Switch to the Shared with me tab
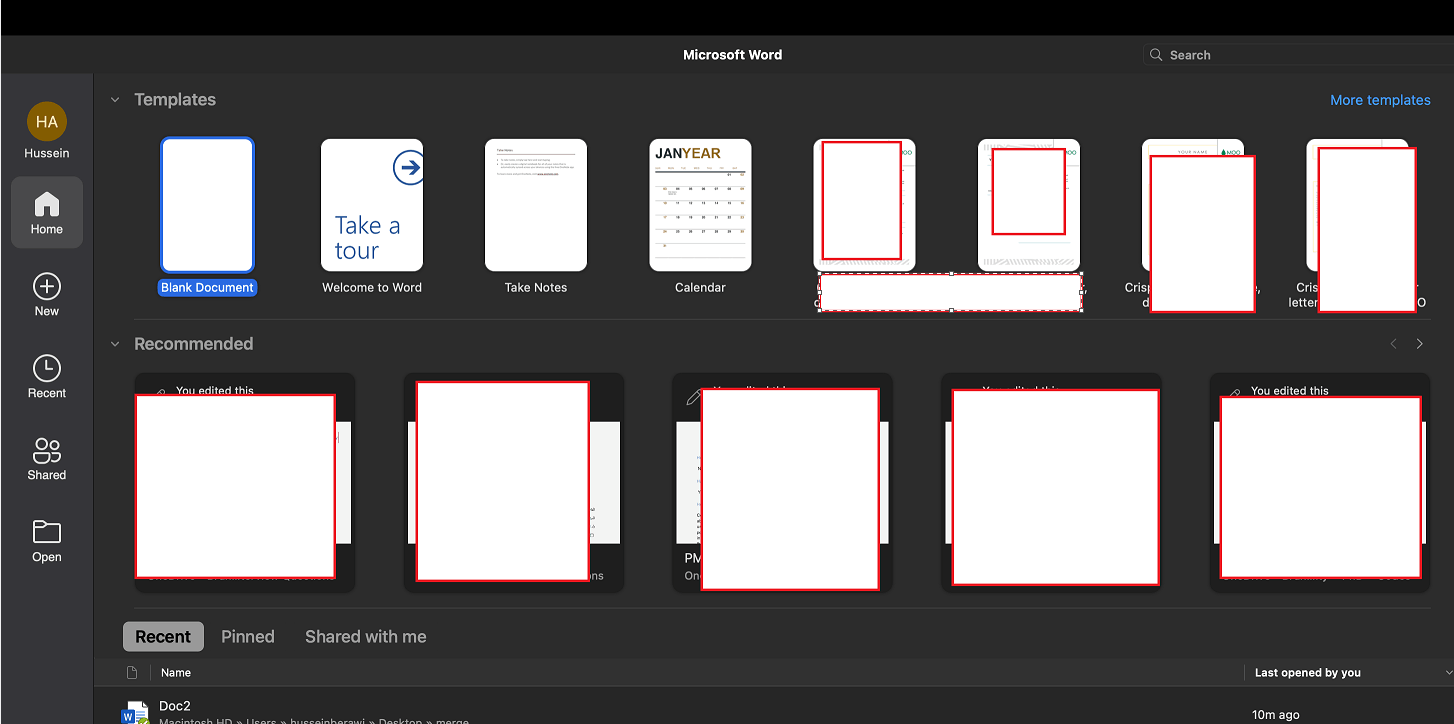 pyautogui.click(x=366, y=637)
